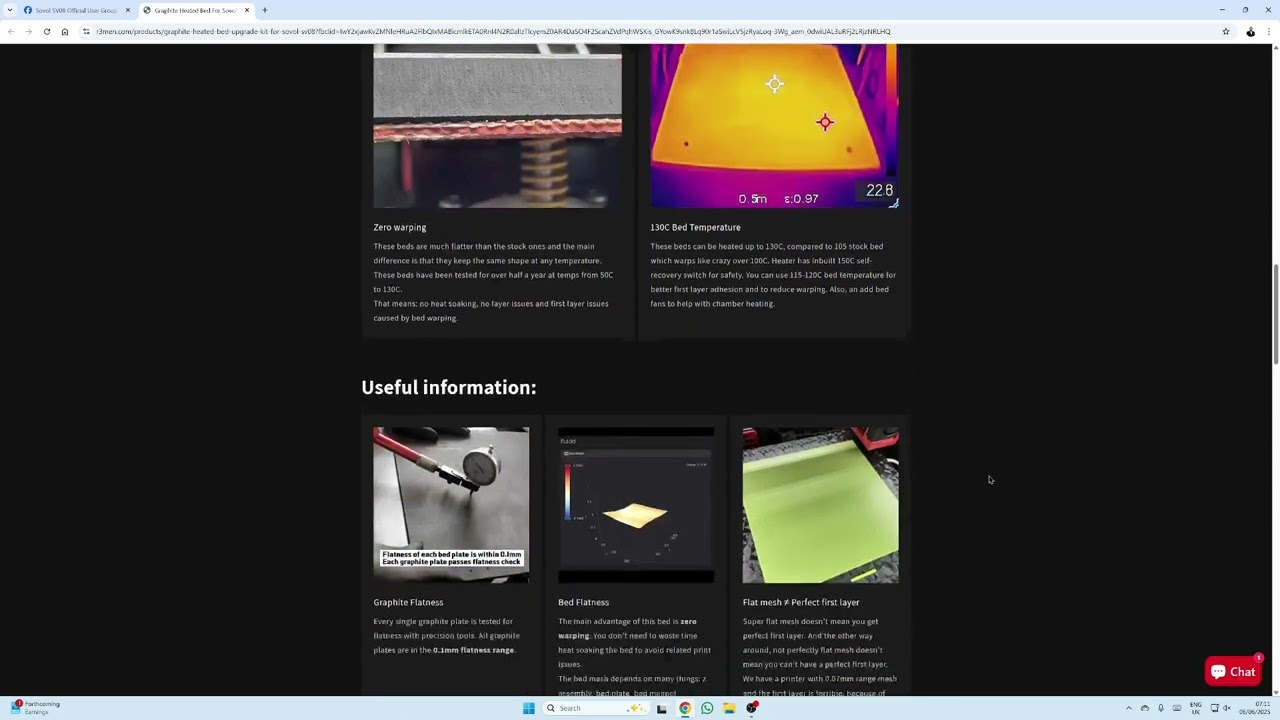Reload the current page

click(x=47, y=32)
